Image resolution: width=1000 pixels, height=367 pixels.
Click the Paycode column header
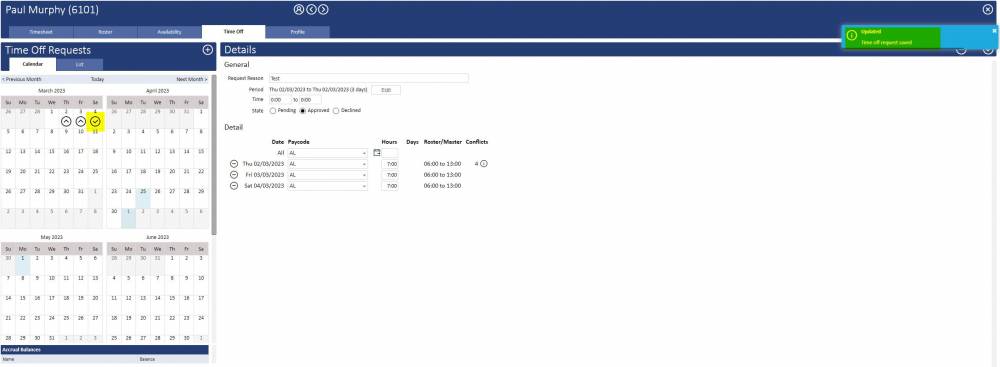click(298, 142)
